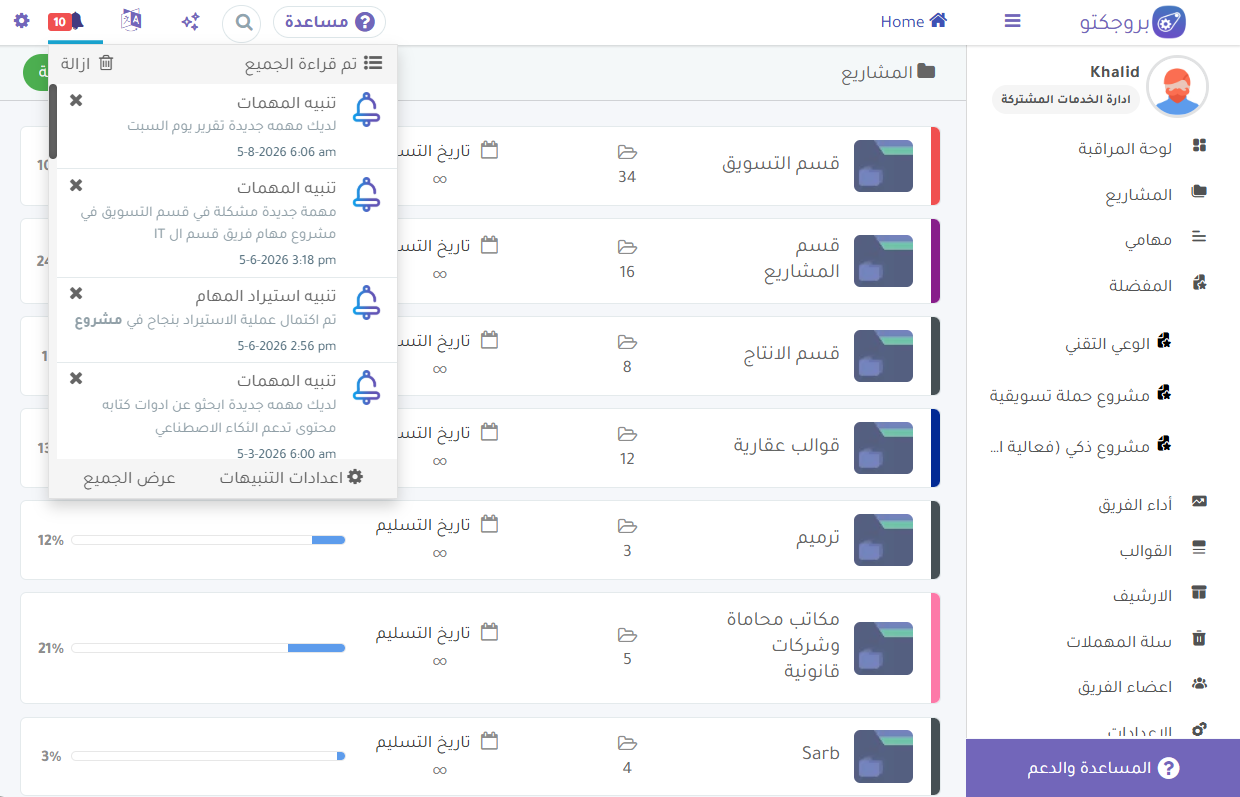The image size is (1240, 797).
Task: Open the settings gear in top bar
Action: pyautogui.click(x=22, y=21)
